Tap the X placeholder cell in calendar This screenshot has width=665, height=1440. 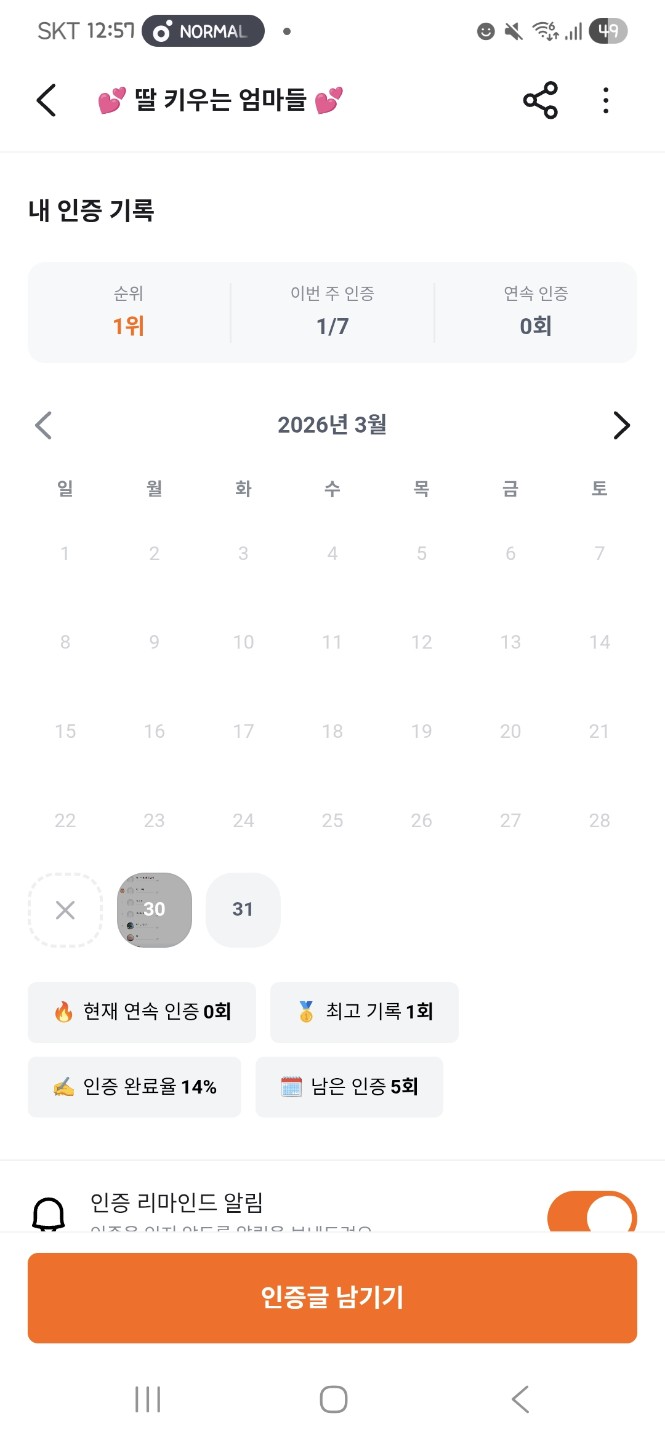(65, 910)
